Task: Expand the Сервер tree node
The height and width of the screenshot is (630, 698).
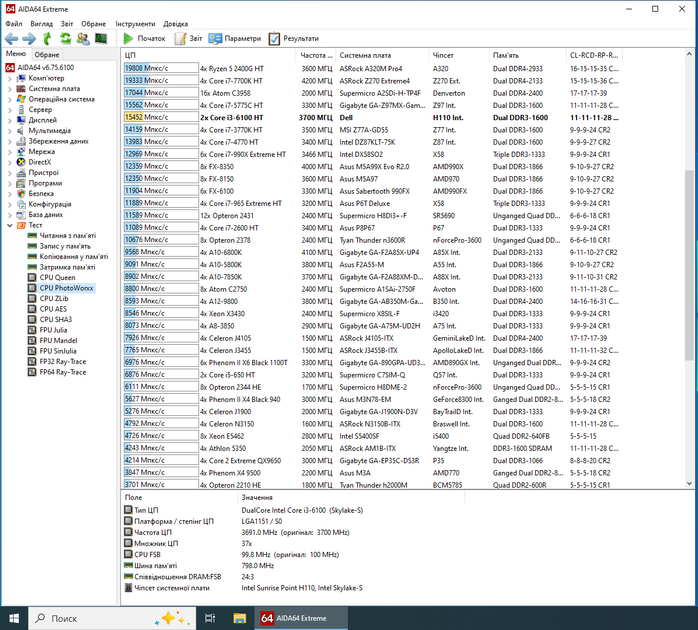Action: (10, 110)
